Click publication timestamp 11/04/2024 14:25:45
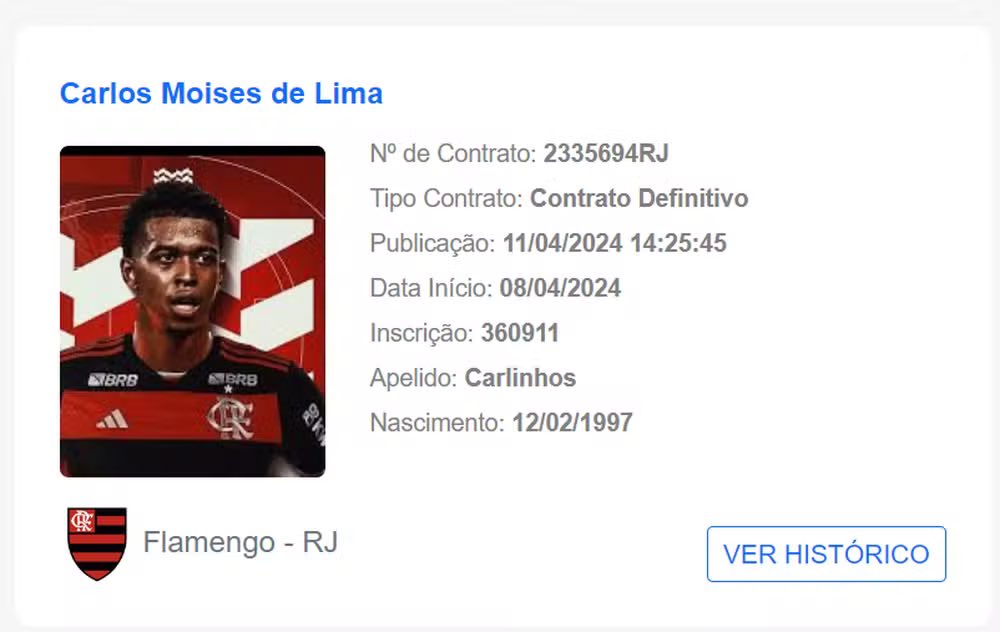 [x=614, y=243]
